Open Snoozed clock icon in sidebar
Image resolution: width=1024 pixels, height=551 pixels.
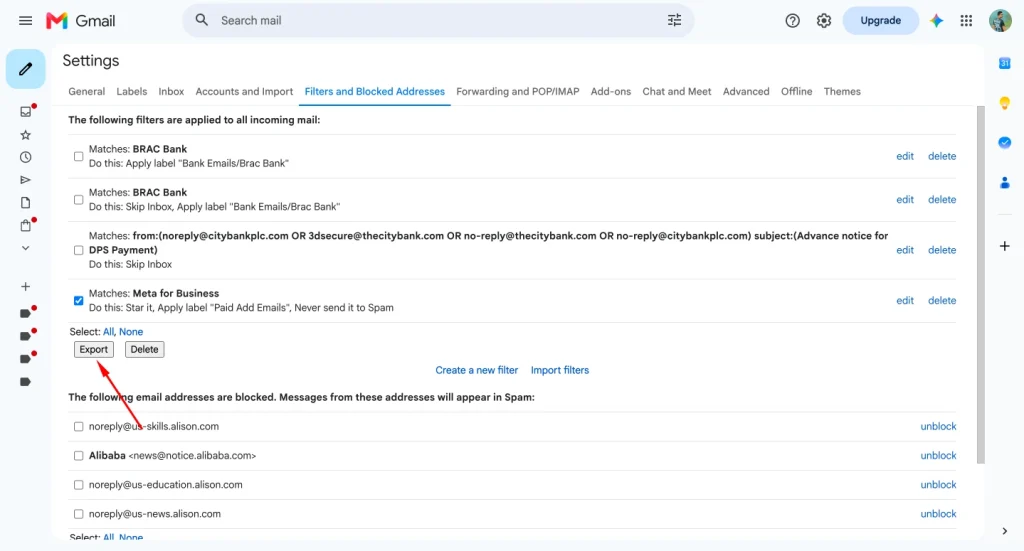[25, 157]
